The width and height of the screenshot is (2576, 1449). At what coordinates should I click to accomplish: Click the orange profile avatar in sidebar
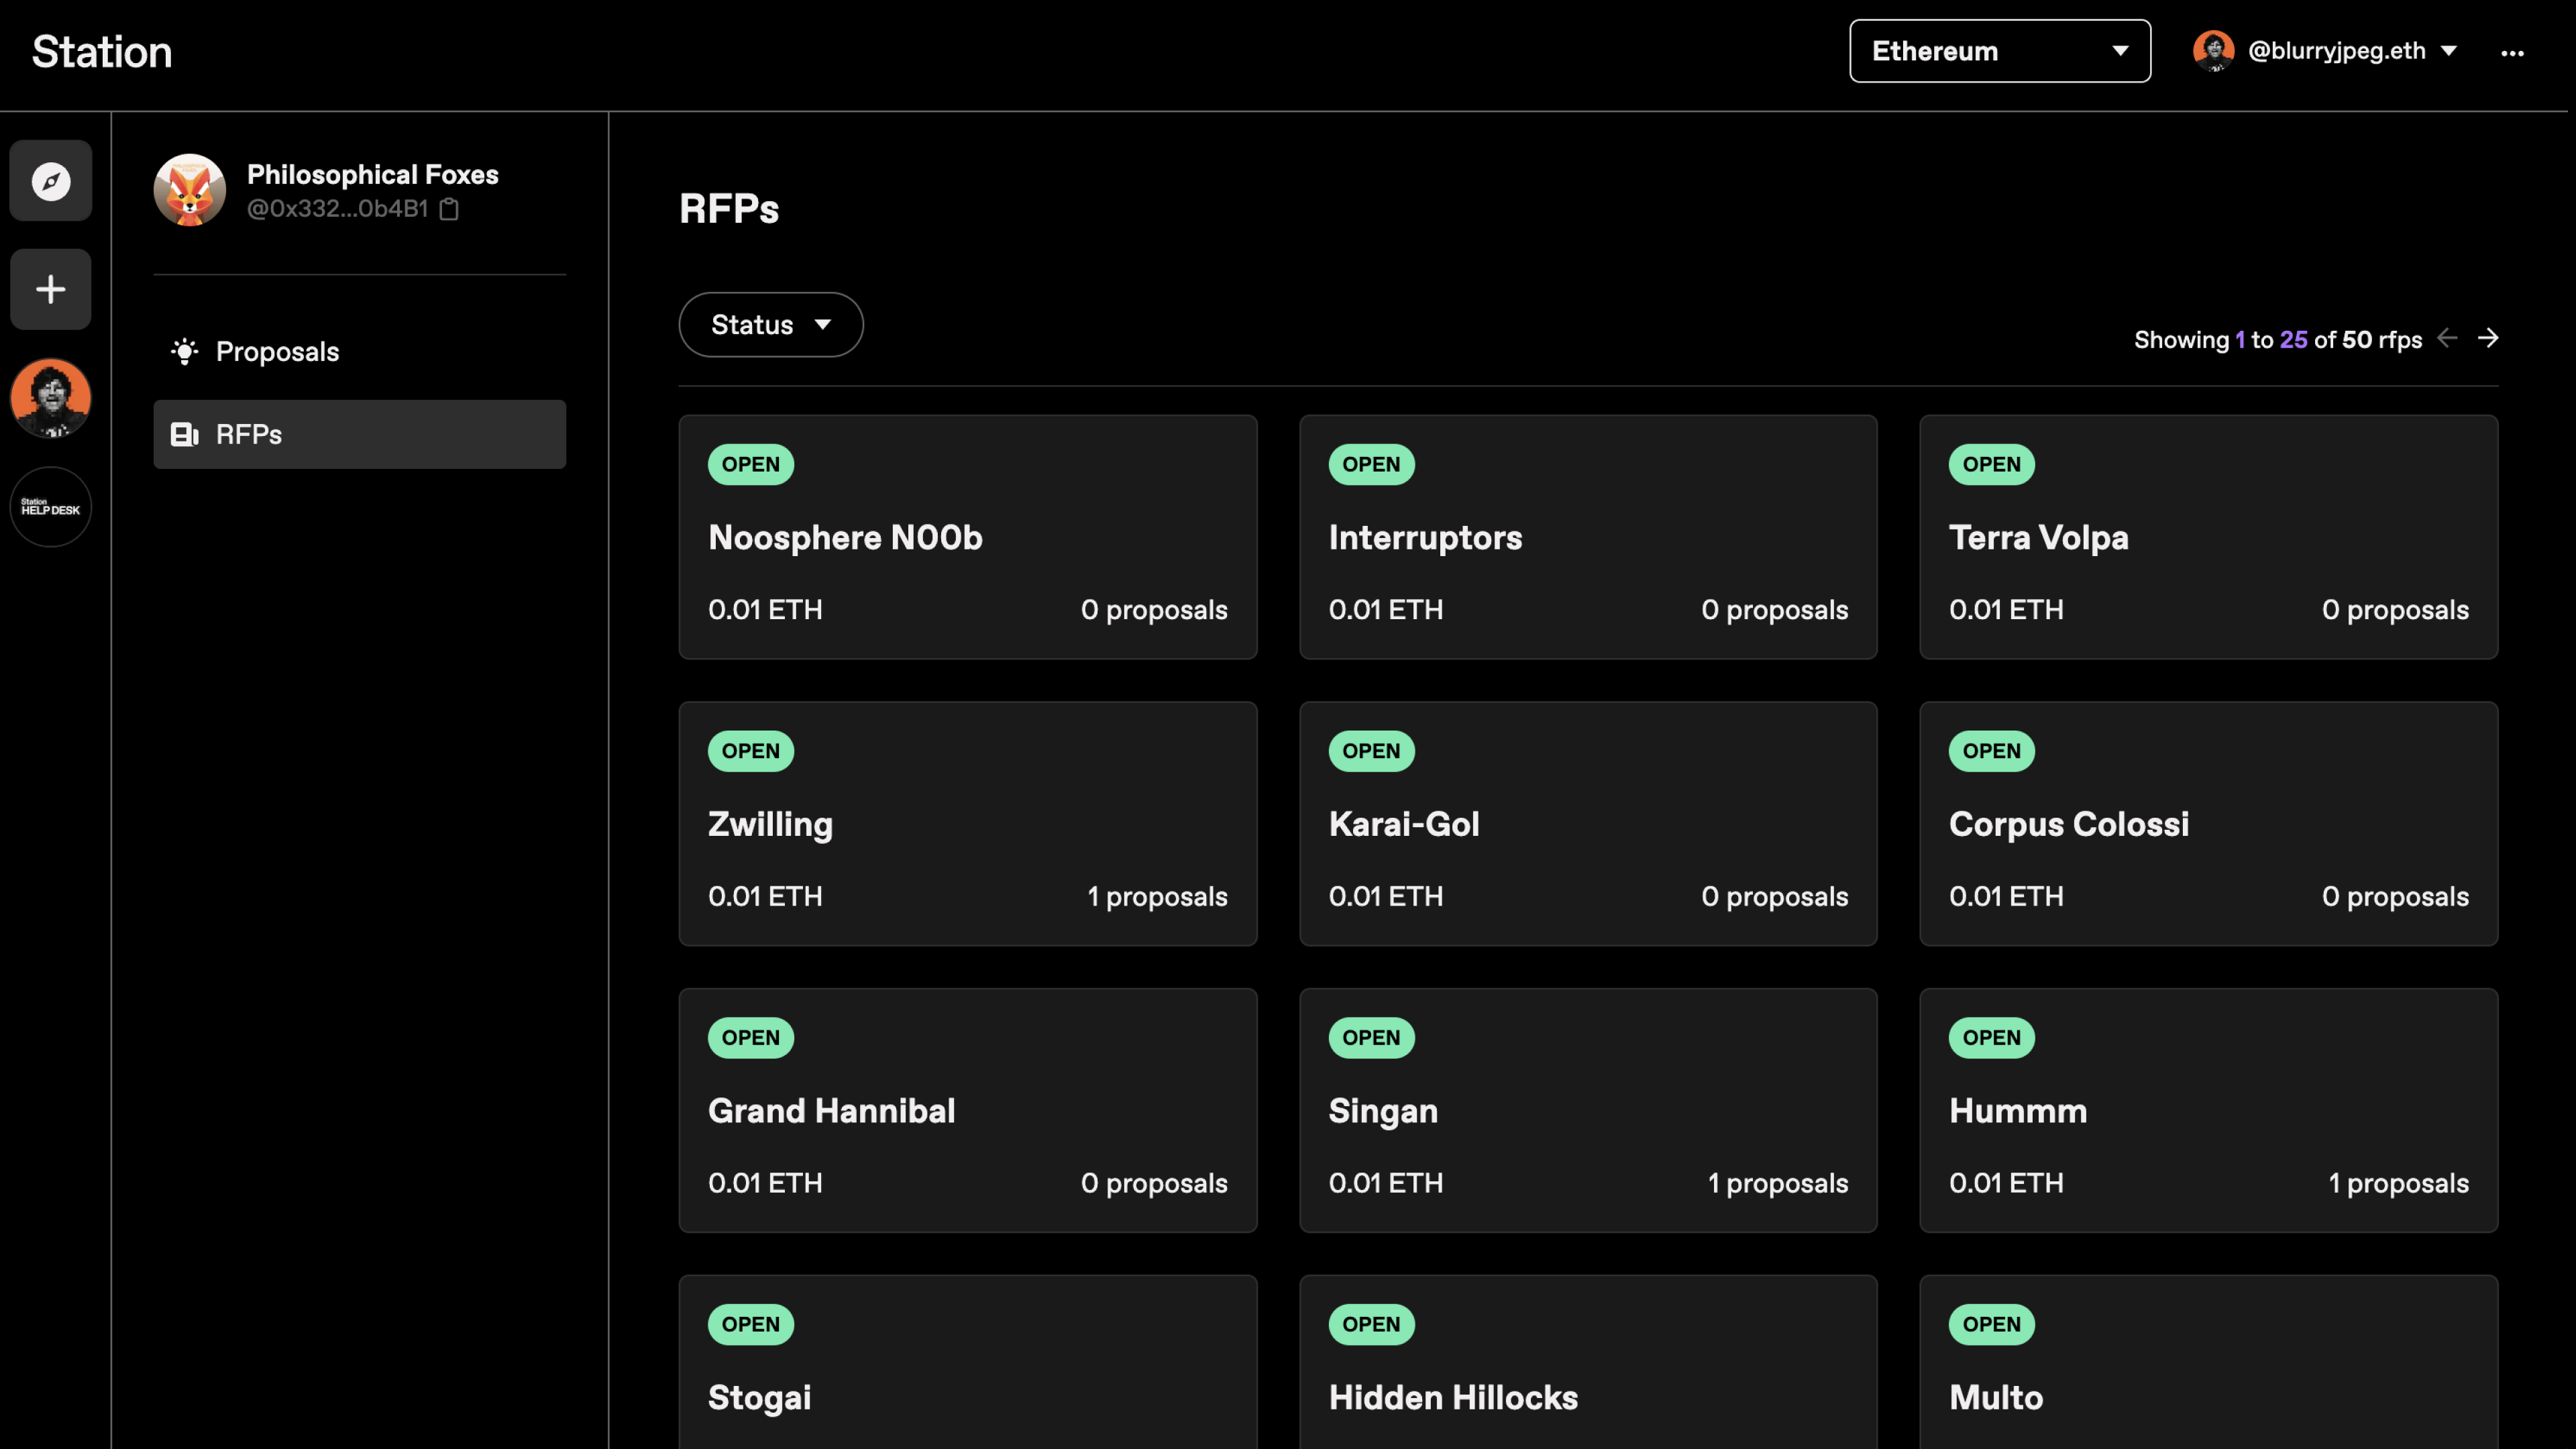click(51, 398)
